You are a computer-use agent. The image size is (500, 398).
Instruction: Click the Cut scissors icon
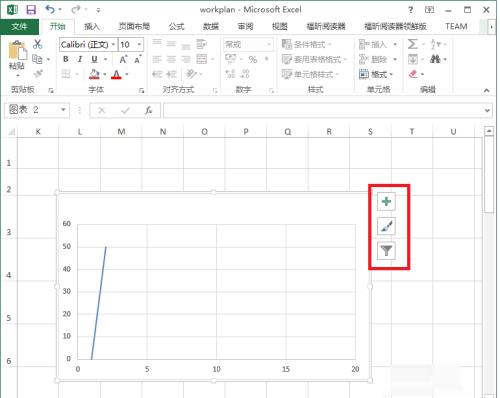(37, 44)
